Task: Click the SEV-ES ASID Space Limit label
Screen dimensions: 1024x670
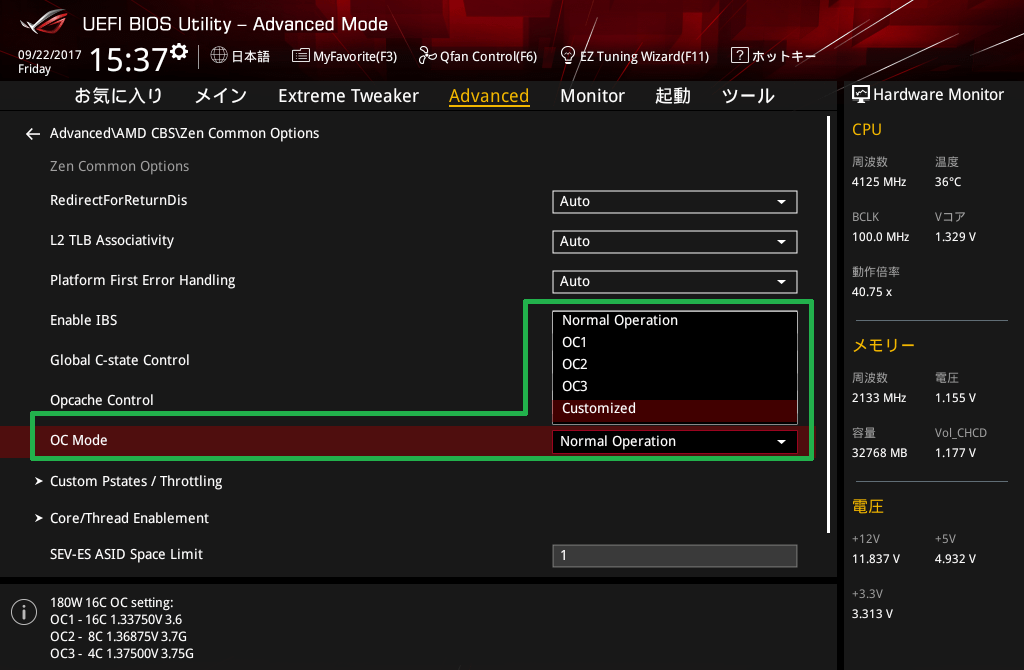Action: pyautogui.click(x=126, y=554)
